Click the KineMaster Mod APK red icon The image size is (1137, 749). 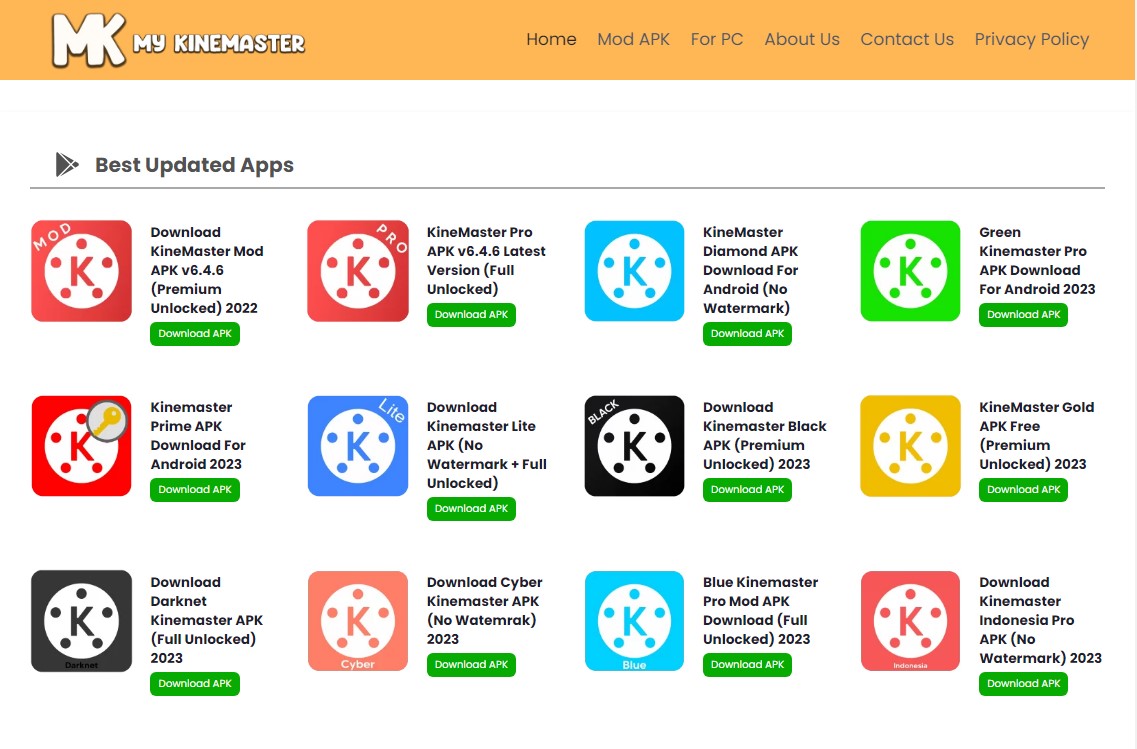81,271
